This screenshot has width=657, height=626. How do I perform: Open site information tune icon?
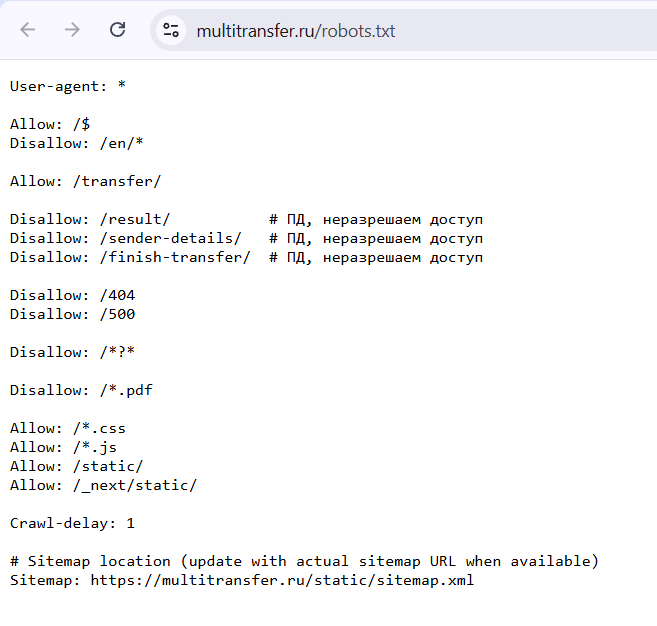click(x=171, y=30)
